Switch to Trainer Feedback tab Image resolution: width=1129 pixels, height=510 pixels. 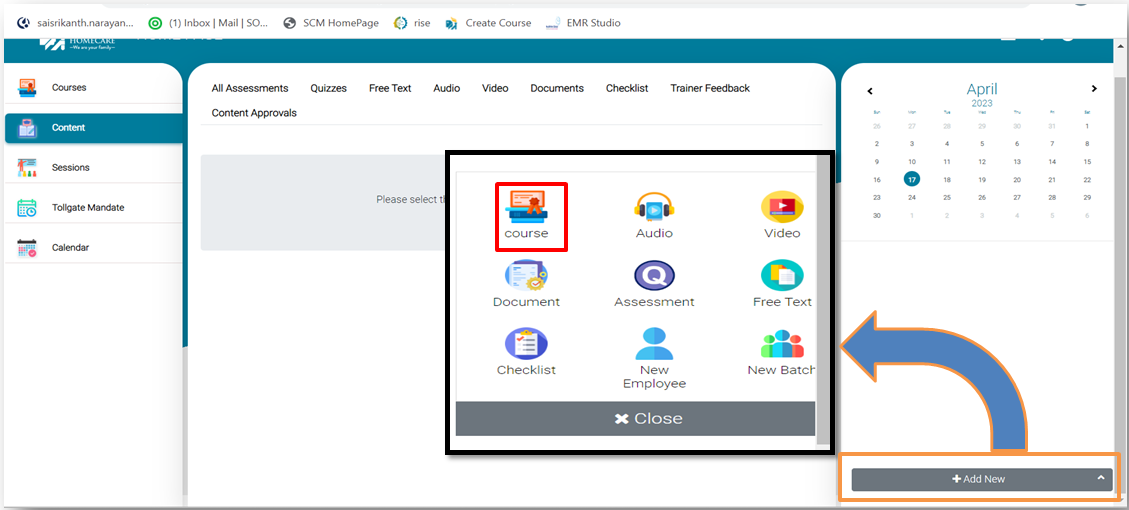point(709,88)
